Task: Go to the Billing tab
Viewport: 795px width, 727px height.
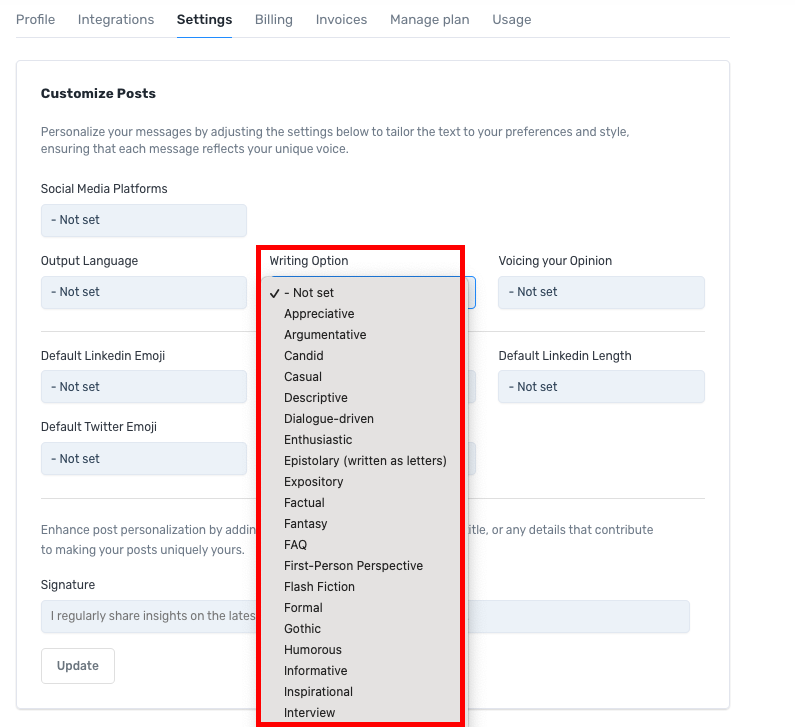Action: pos(274,19)
